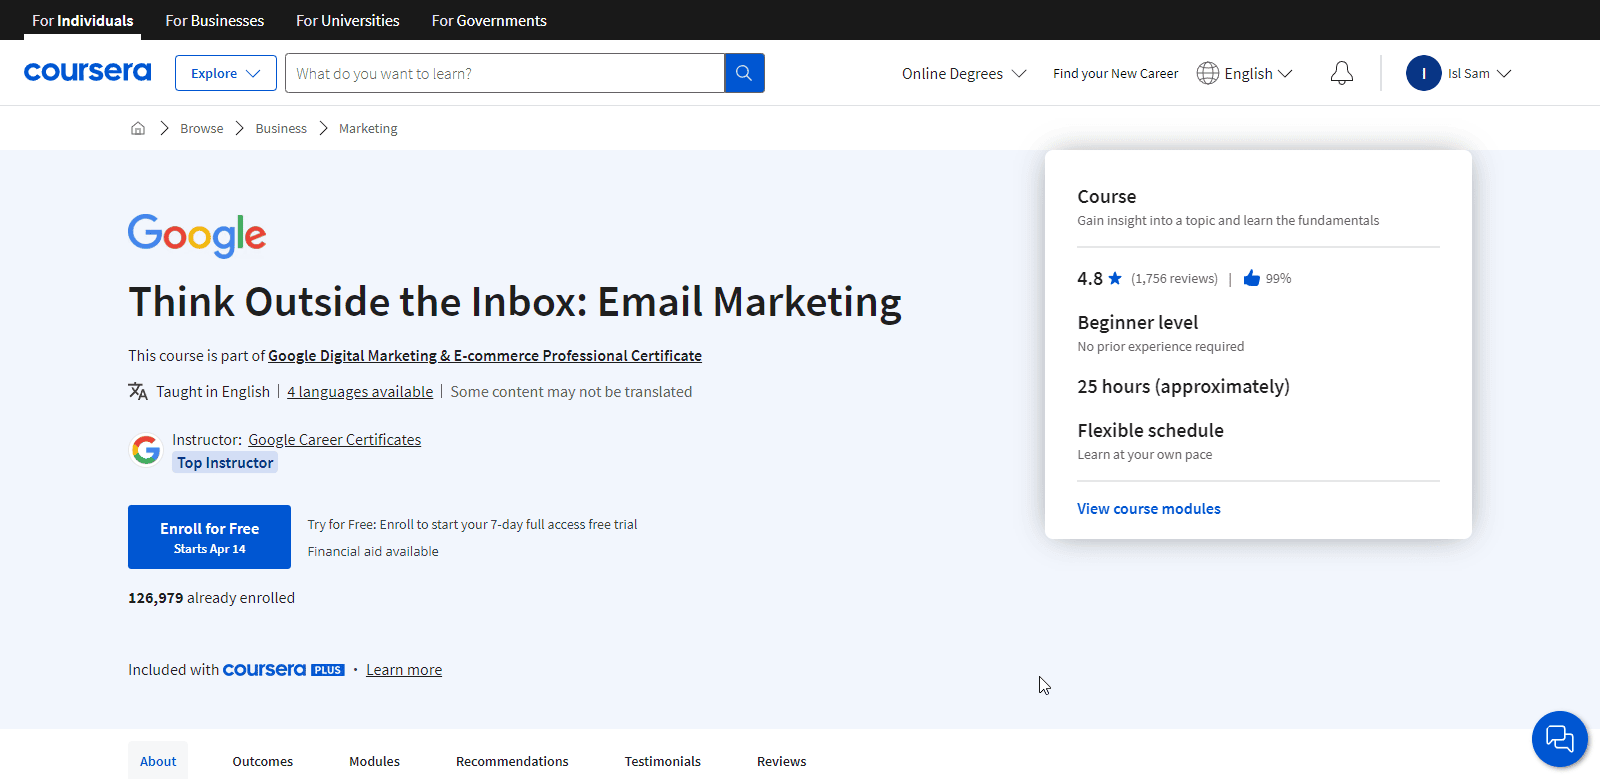The height and width of the screenshot is (779, 1600).
Task: Open the Recommendations tab
Action: [512, 761]
